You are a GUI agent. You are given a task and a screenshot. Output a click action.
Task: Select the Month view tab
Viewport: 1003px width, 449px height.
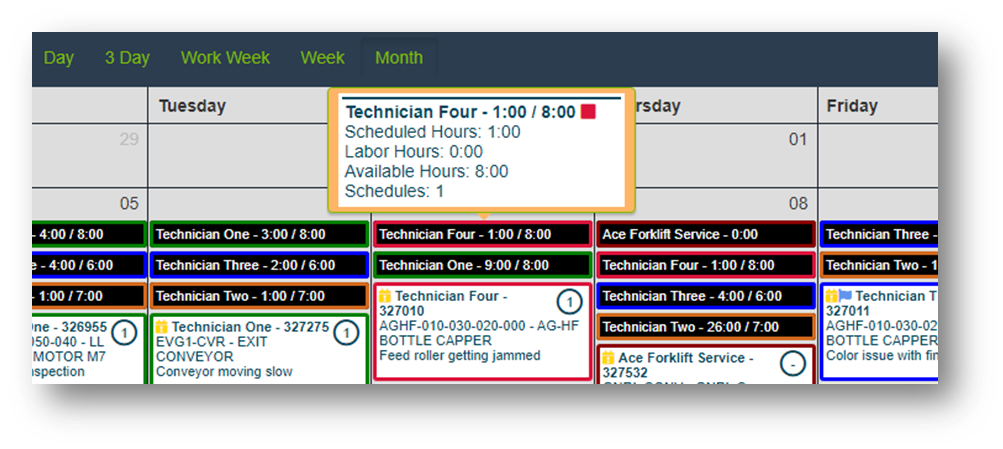[398, 58]
